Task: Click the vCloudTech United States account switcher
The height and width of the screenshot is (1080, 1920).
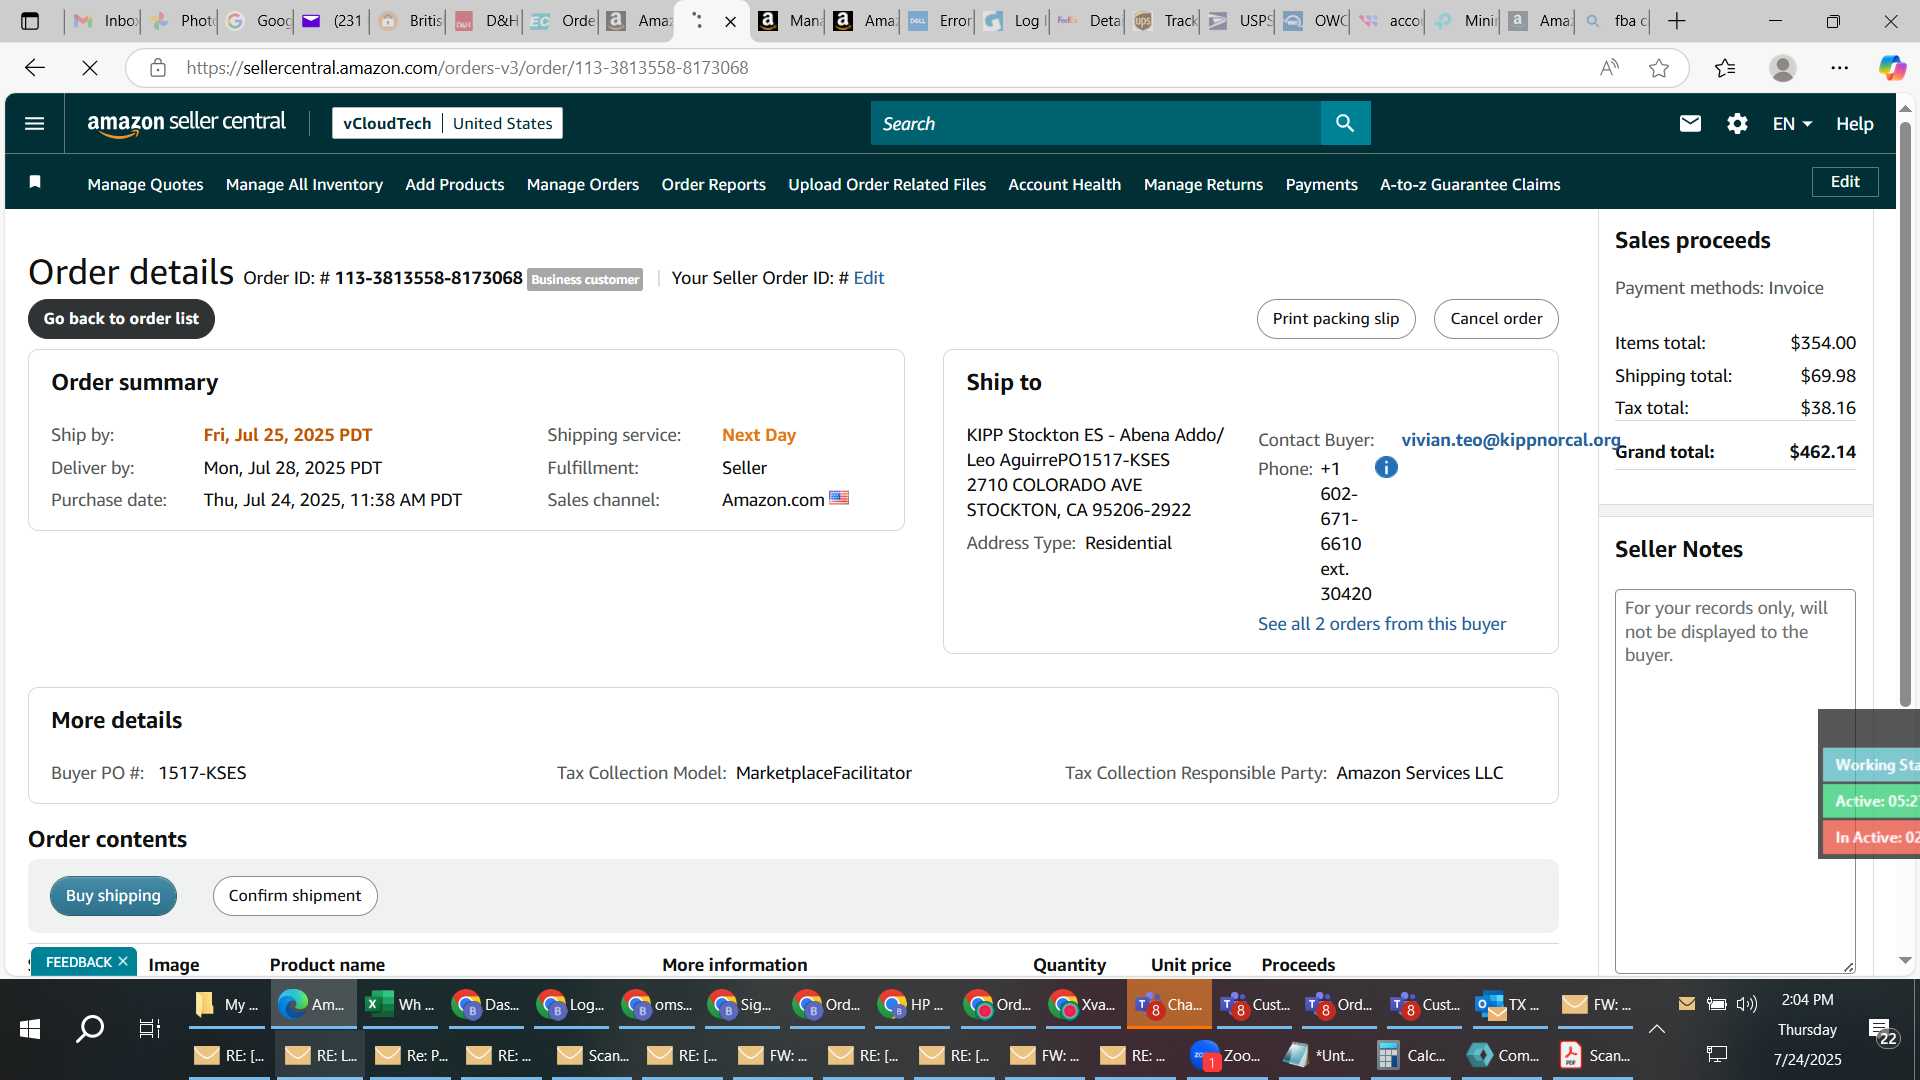Action: click(447, 123)
